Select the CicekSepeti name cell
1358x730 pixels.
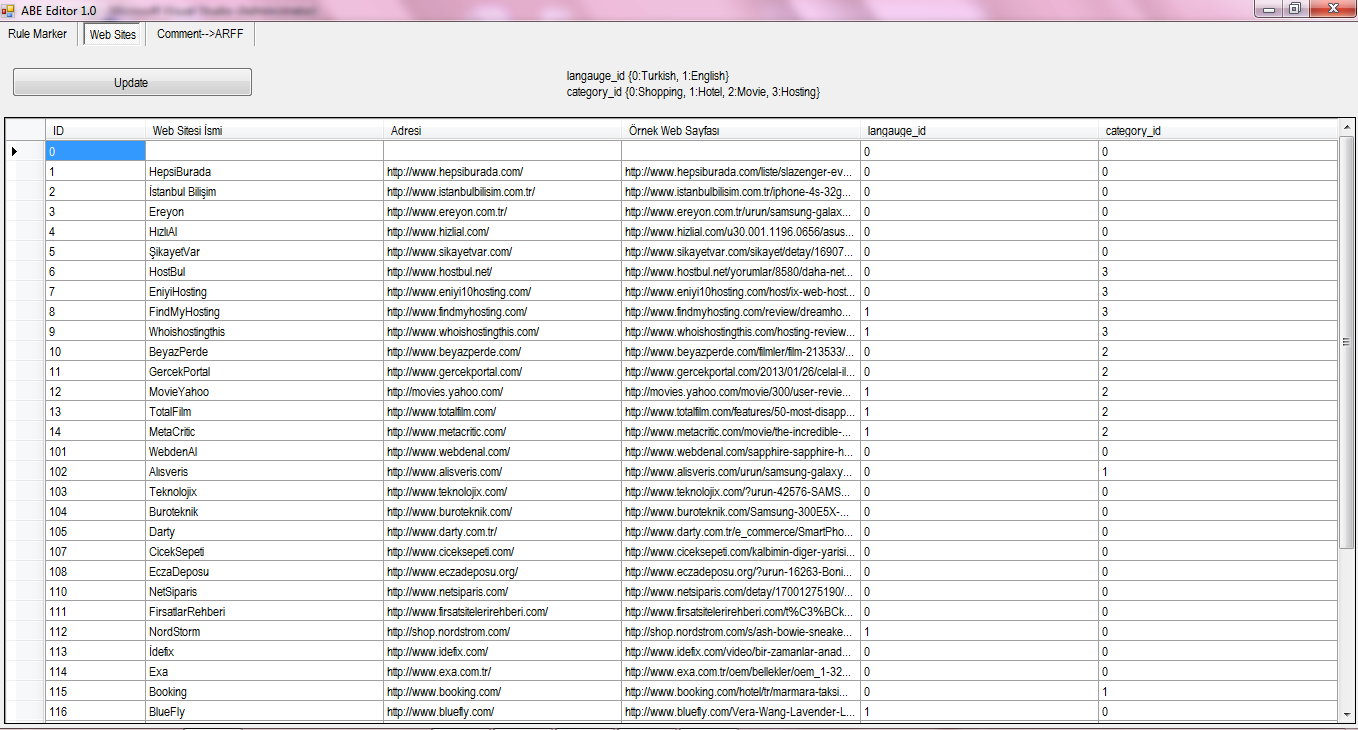point(264,551)
